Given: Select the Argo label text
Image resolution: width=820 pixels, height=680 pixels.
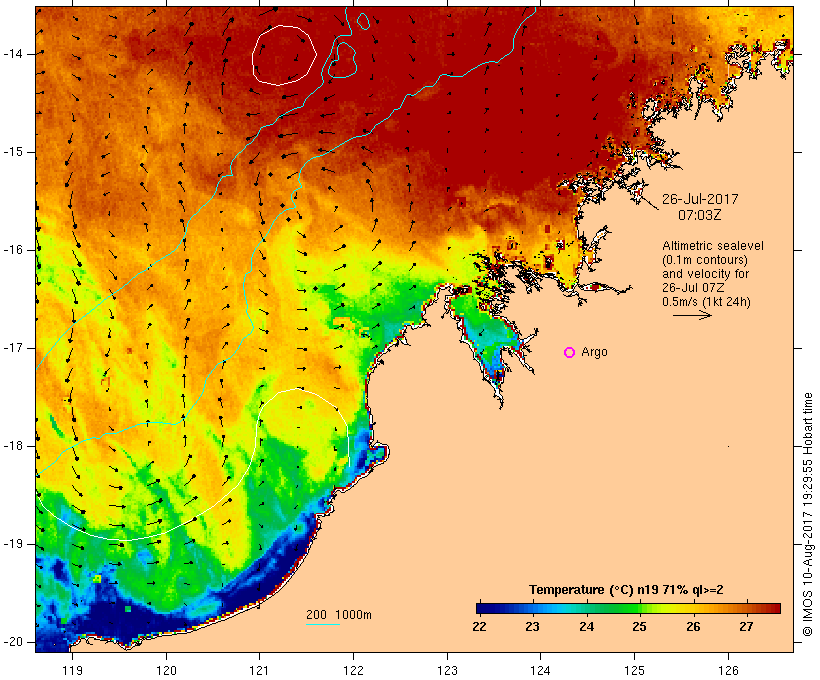Looking at the screenshot, I should [x=595, y=353].
